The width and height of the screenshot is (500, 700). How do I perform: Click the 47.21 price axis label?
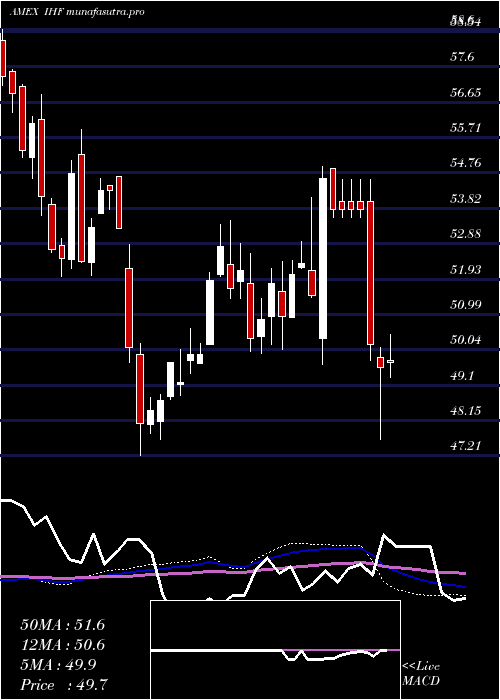(x=465, y=445)
